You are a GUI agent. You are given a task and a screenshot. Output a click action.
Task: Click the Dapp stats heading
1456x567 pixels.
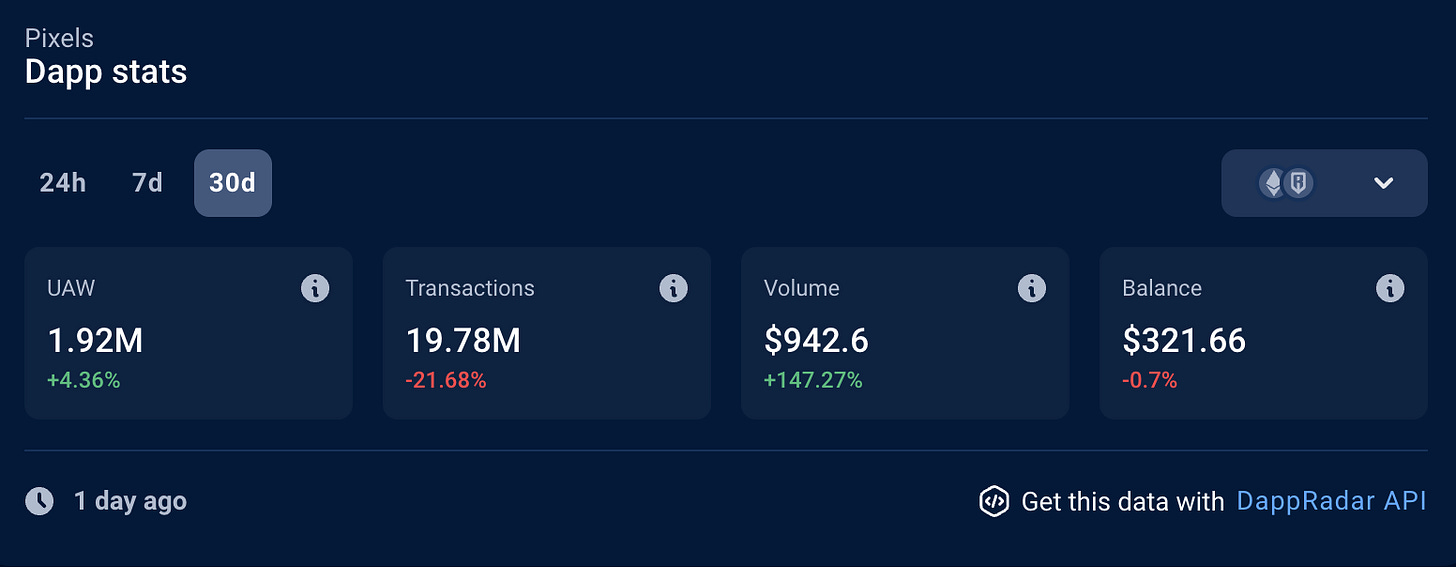click(x=106, y=72)
